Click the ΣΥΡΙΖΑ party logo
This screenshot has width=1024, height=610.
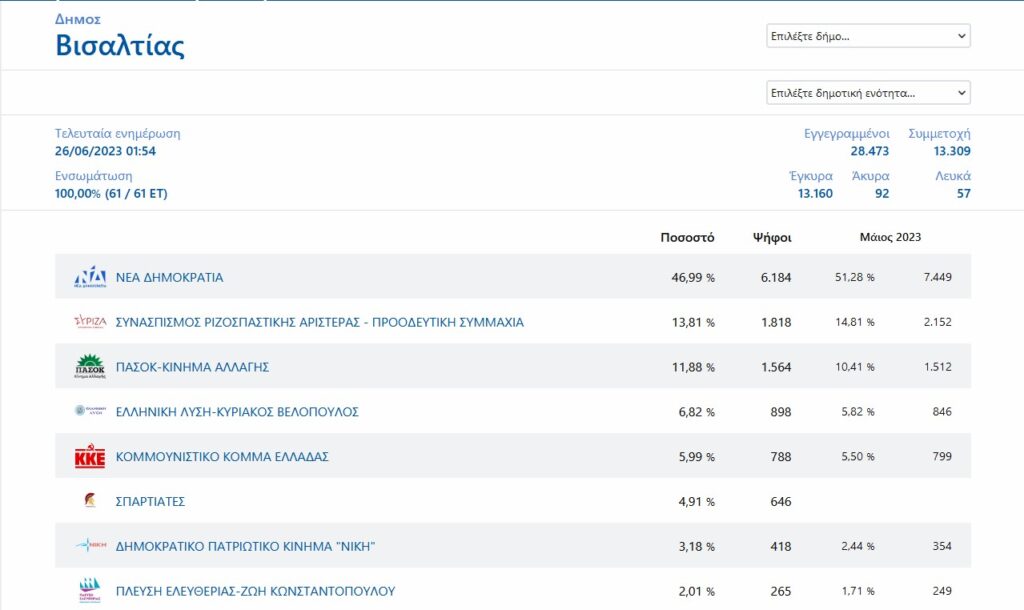tap(90, 322)
